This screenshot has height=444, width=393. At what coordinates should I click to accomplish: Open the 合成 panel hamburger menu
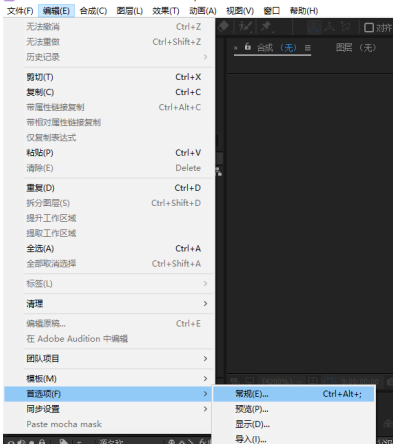tap(308, 48)
